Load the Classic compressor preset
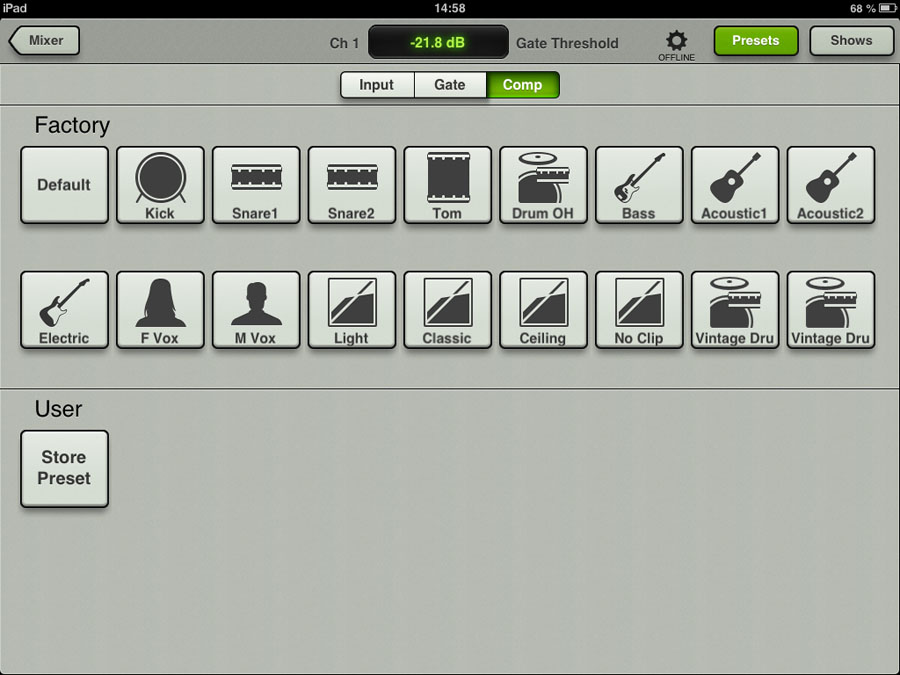This screenshot has height=675, width=900. 448,310
